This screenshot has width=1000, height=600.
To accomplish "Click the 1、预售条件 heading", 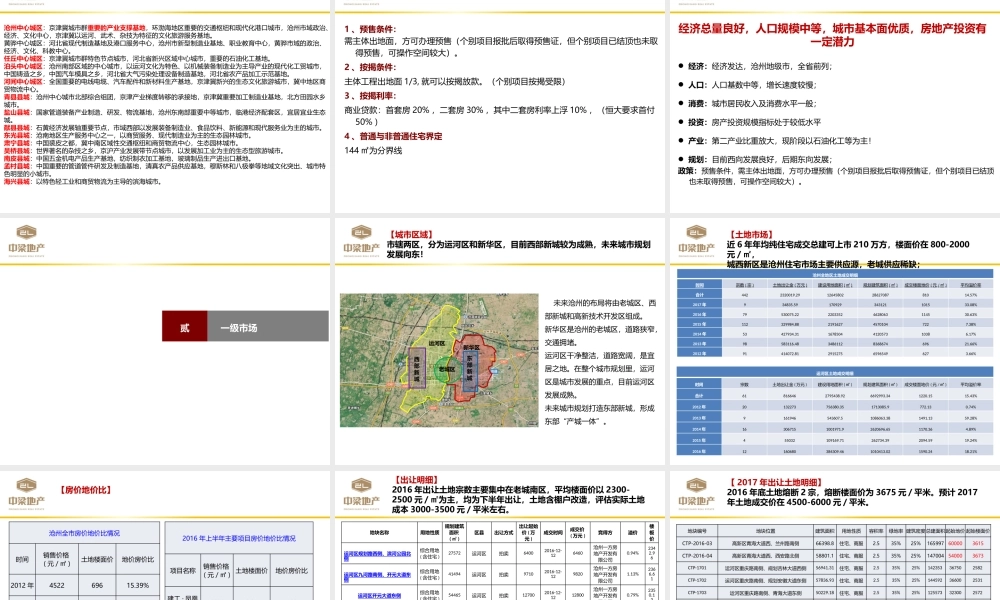I will point(370,29).
